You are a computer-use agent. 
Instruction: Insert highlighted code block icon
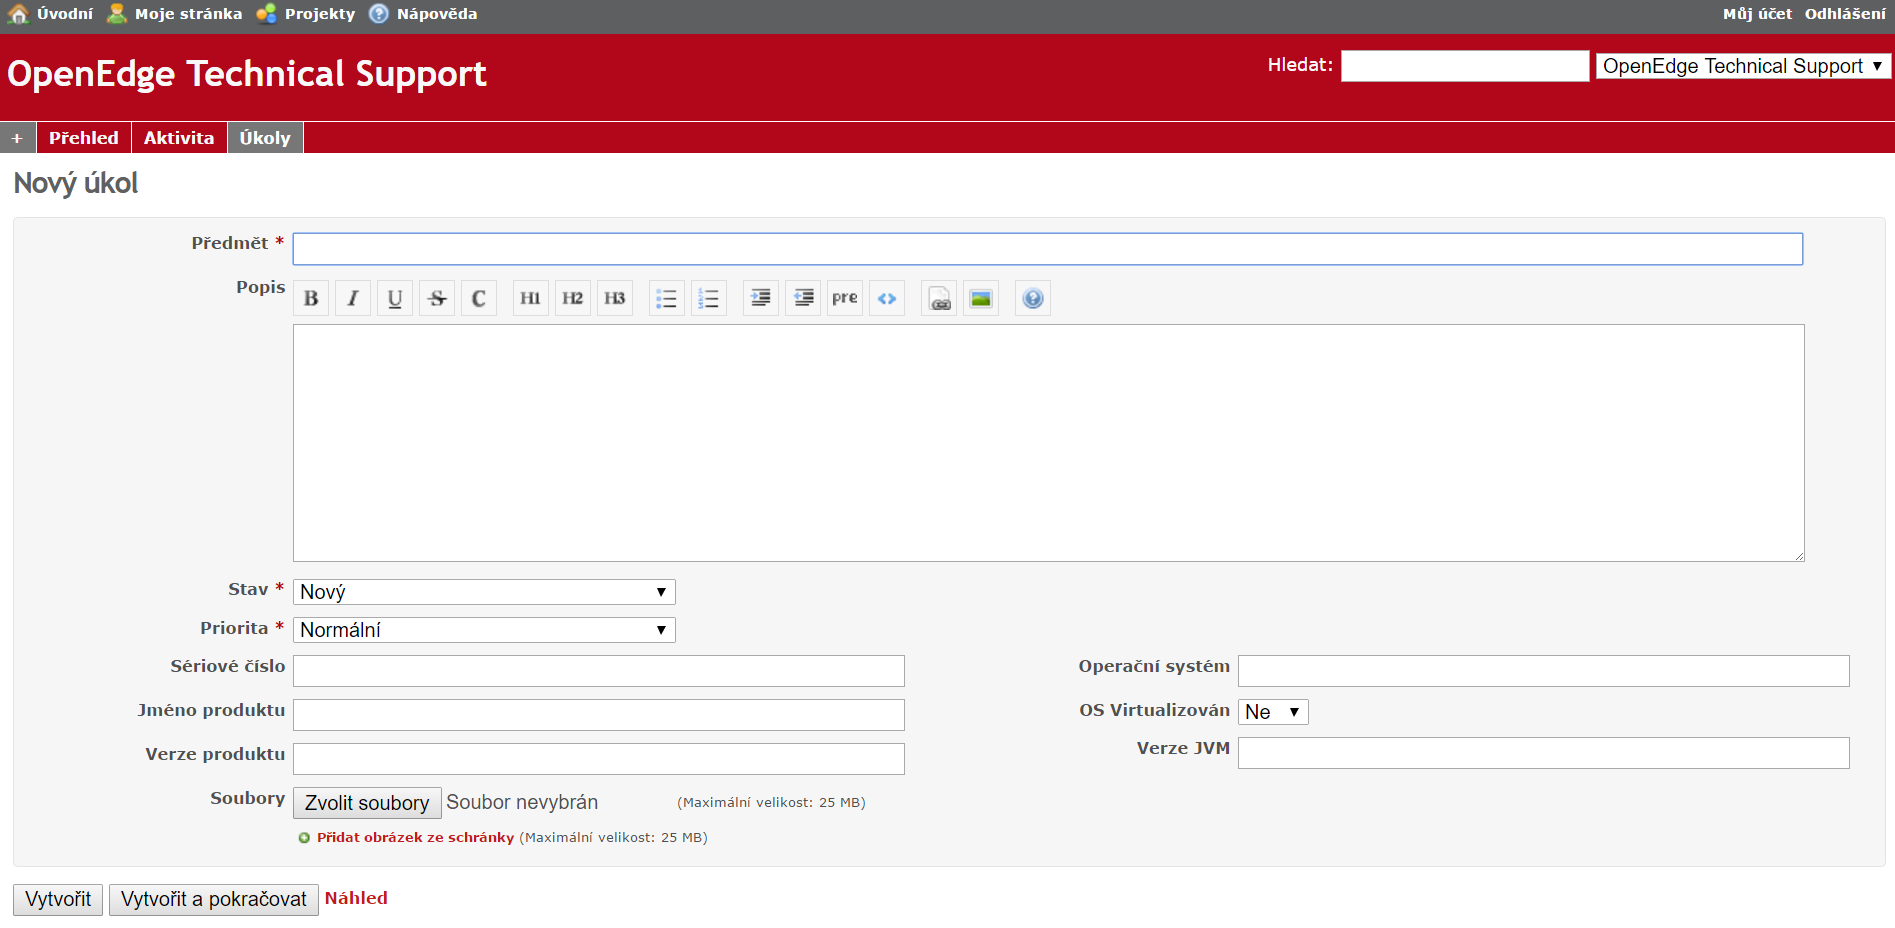click(x=887, y=298)
